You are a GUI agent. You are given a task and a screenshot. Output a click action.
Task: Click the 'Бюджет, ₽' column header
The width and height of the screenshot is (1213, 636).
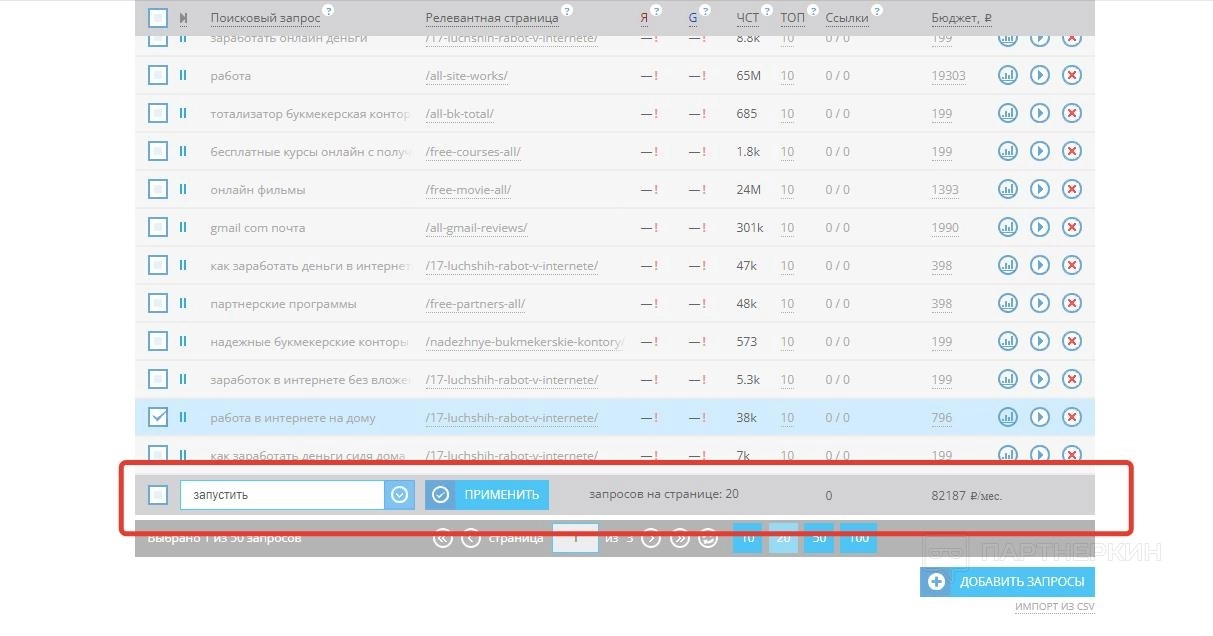[x=961, y=18]
